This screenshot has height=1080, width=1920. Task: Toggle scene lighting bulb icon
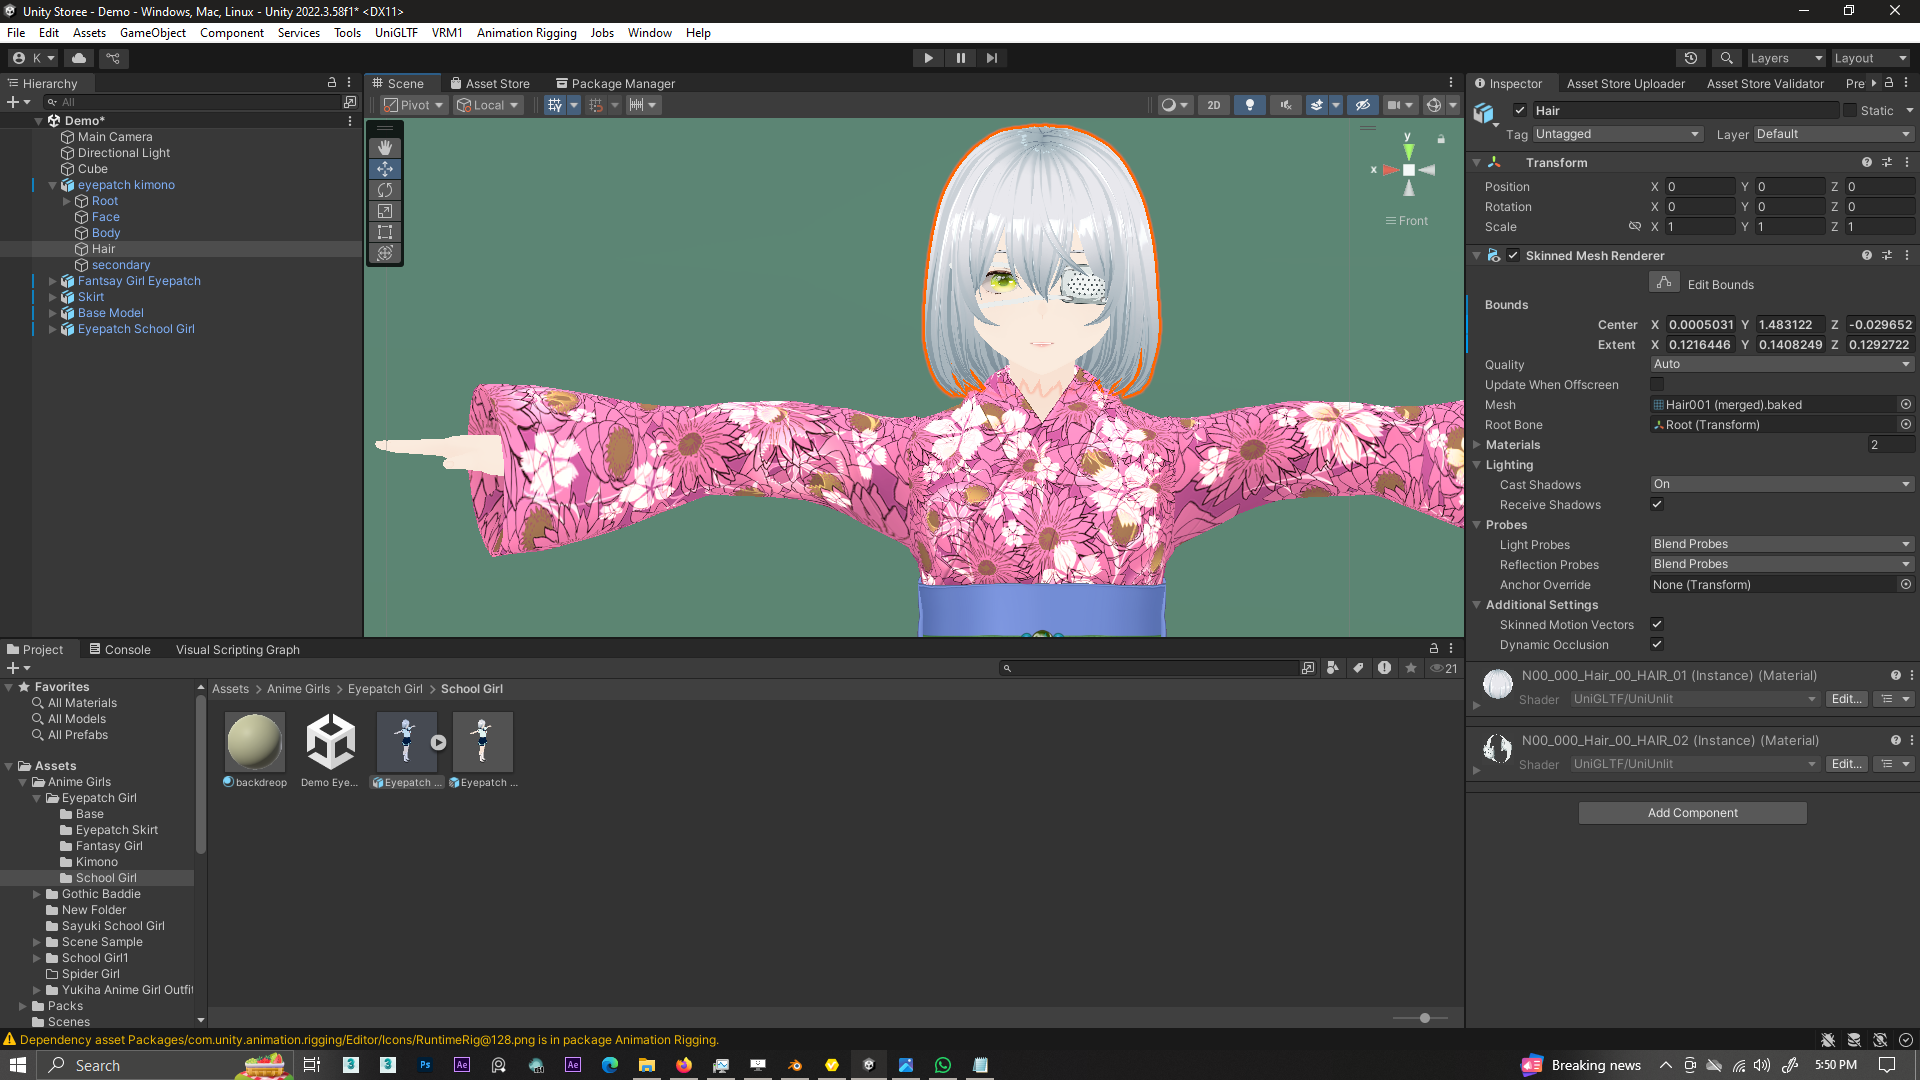pos(1249,105)
